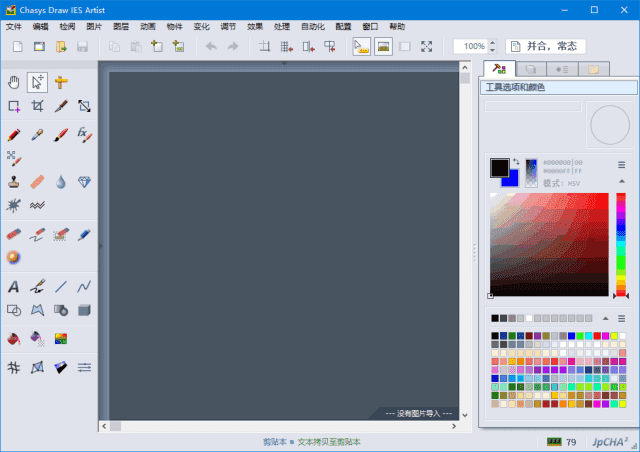640x452 pixels.
Task: Select the Water Drop blur tool
Action: tap(61, 182)
